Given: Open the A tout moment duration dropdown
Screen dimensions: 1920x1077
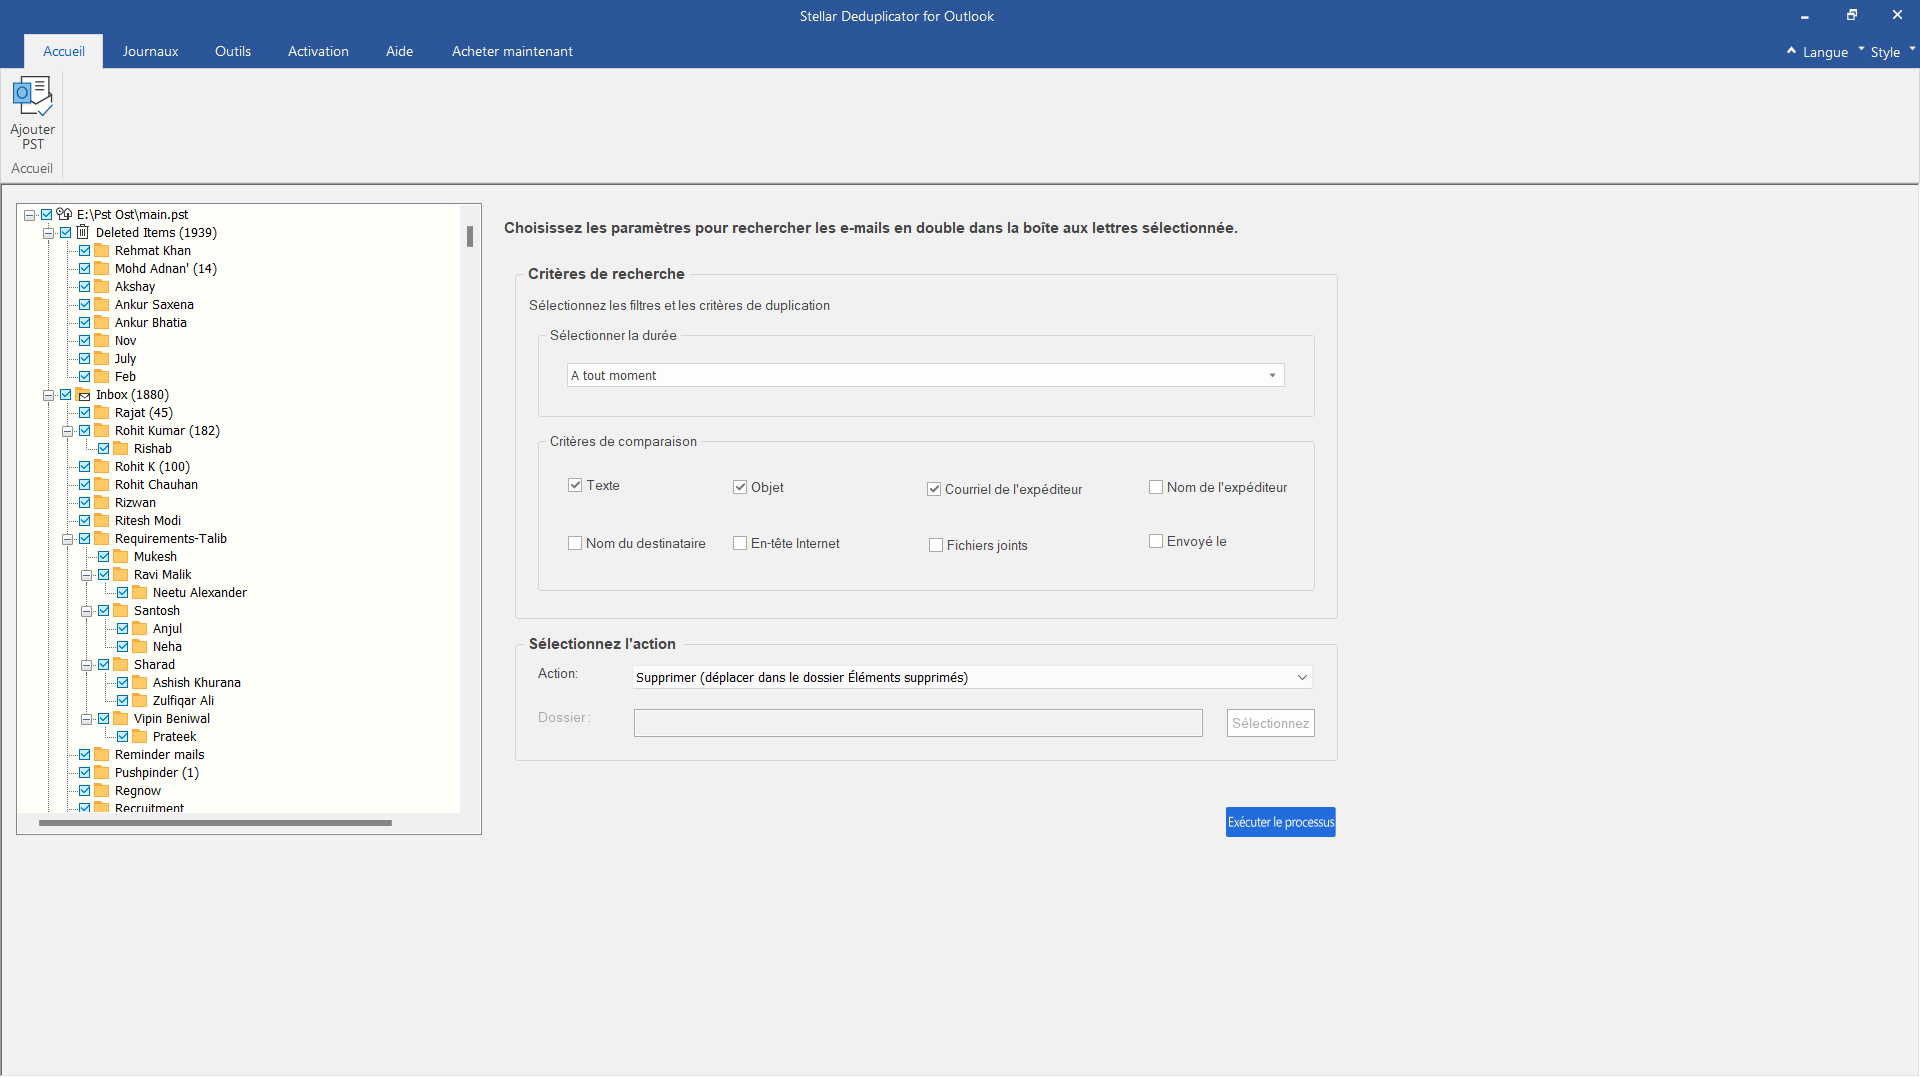Looking at the screenshot, I should coord(925,375).
